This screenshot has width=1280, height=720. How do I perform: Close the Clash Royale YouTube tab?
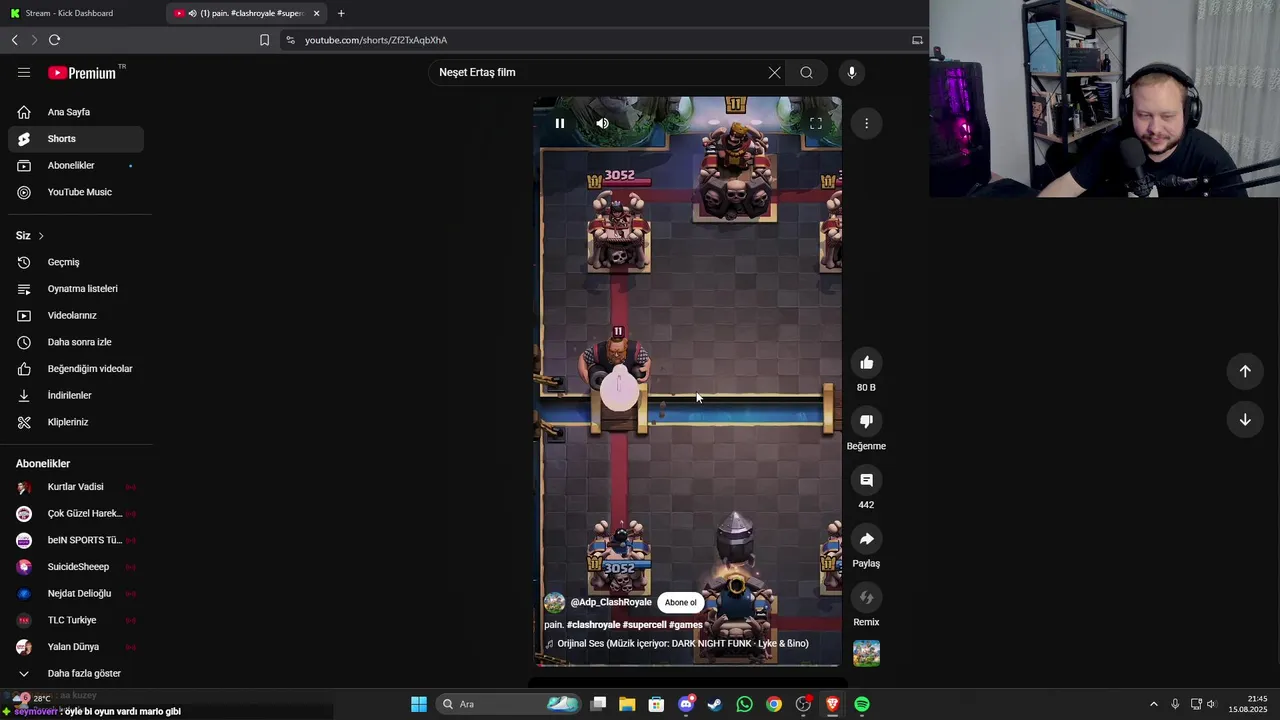(x=316, y=13)
